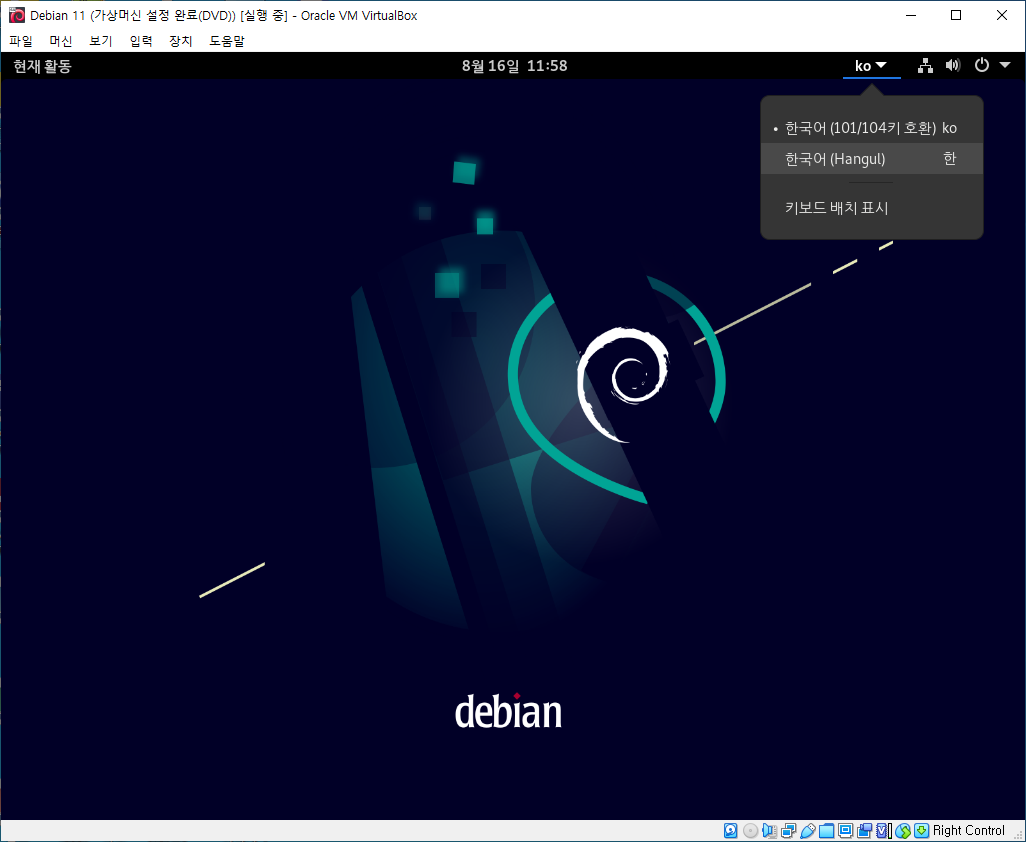Viewport: 1026px width, 842px height.
Task: Open the 보기 menu
Action: tap(101, 41)
